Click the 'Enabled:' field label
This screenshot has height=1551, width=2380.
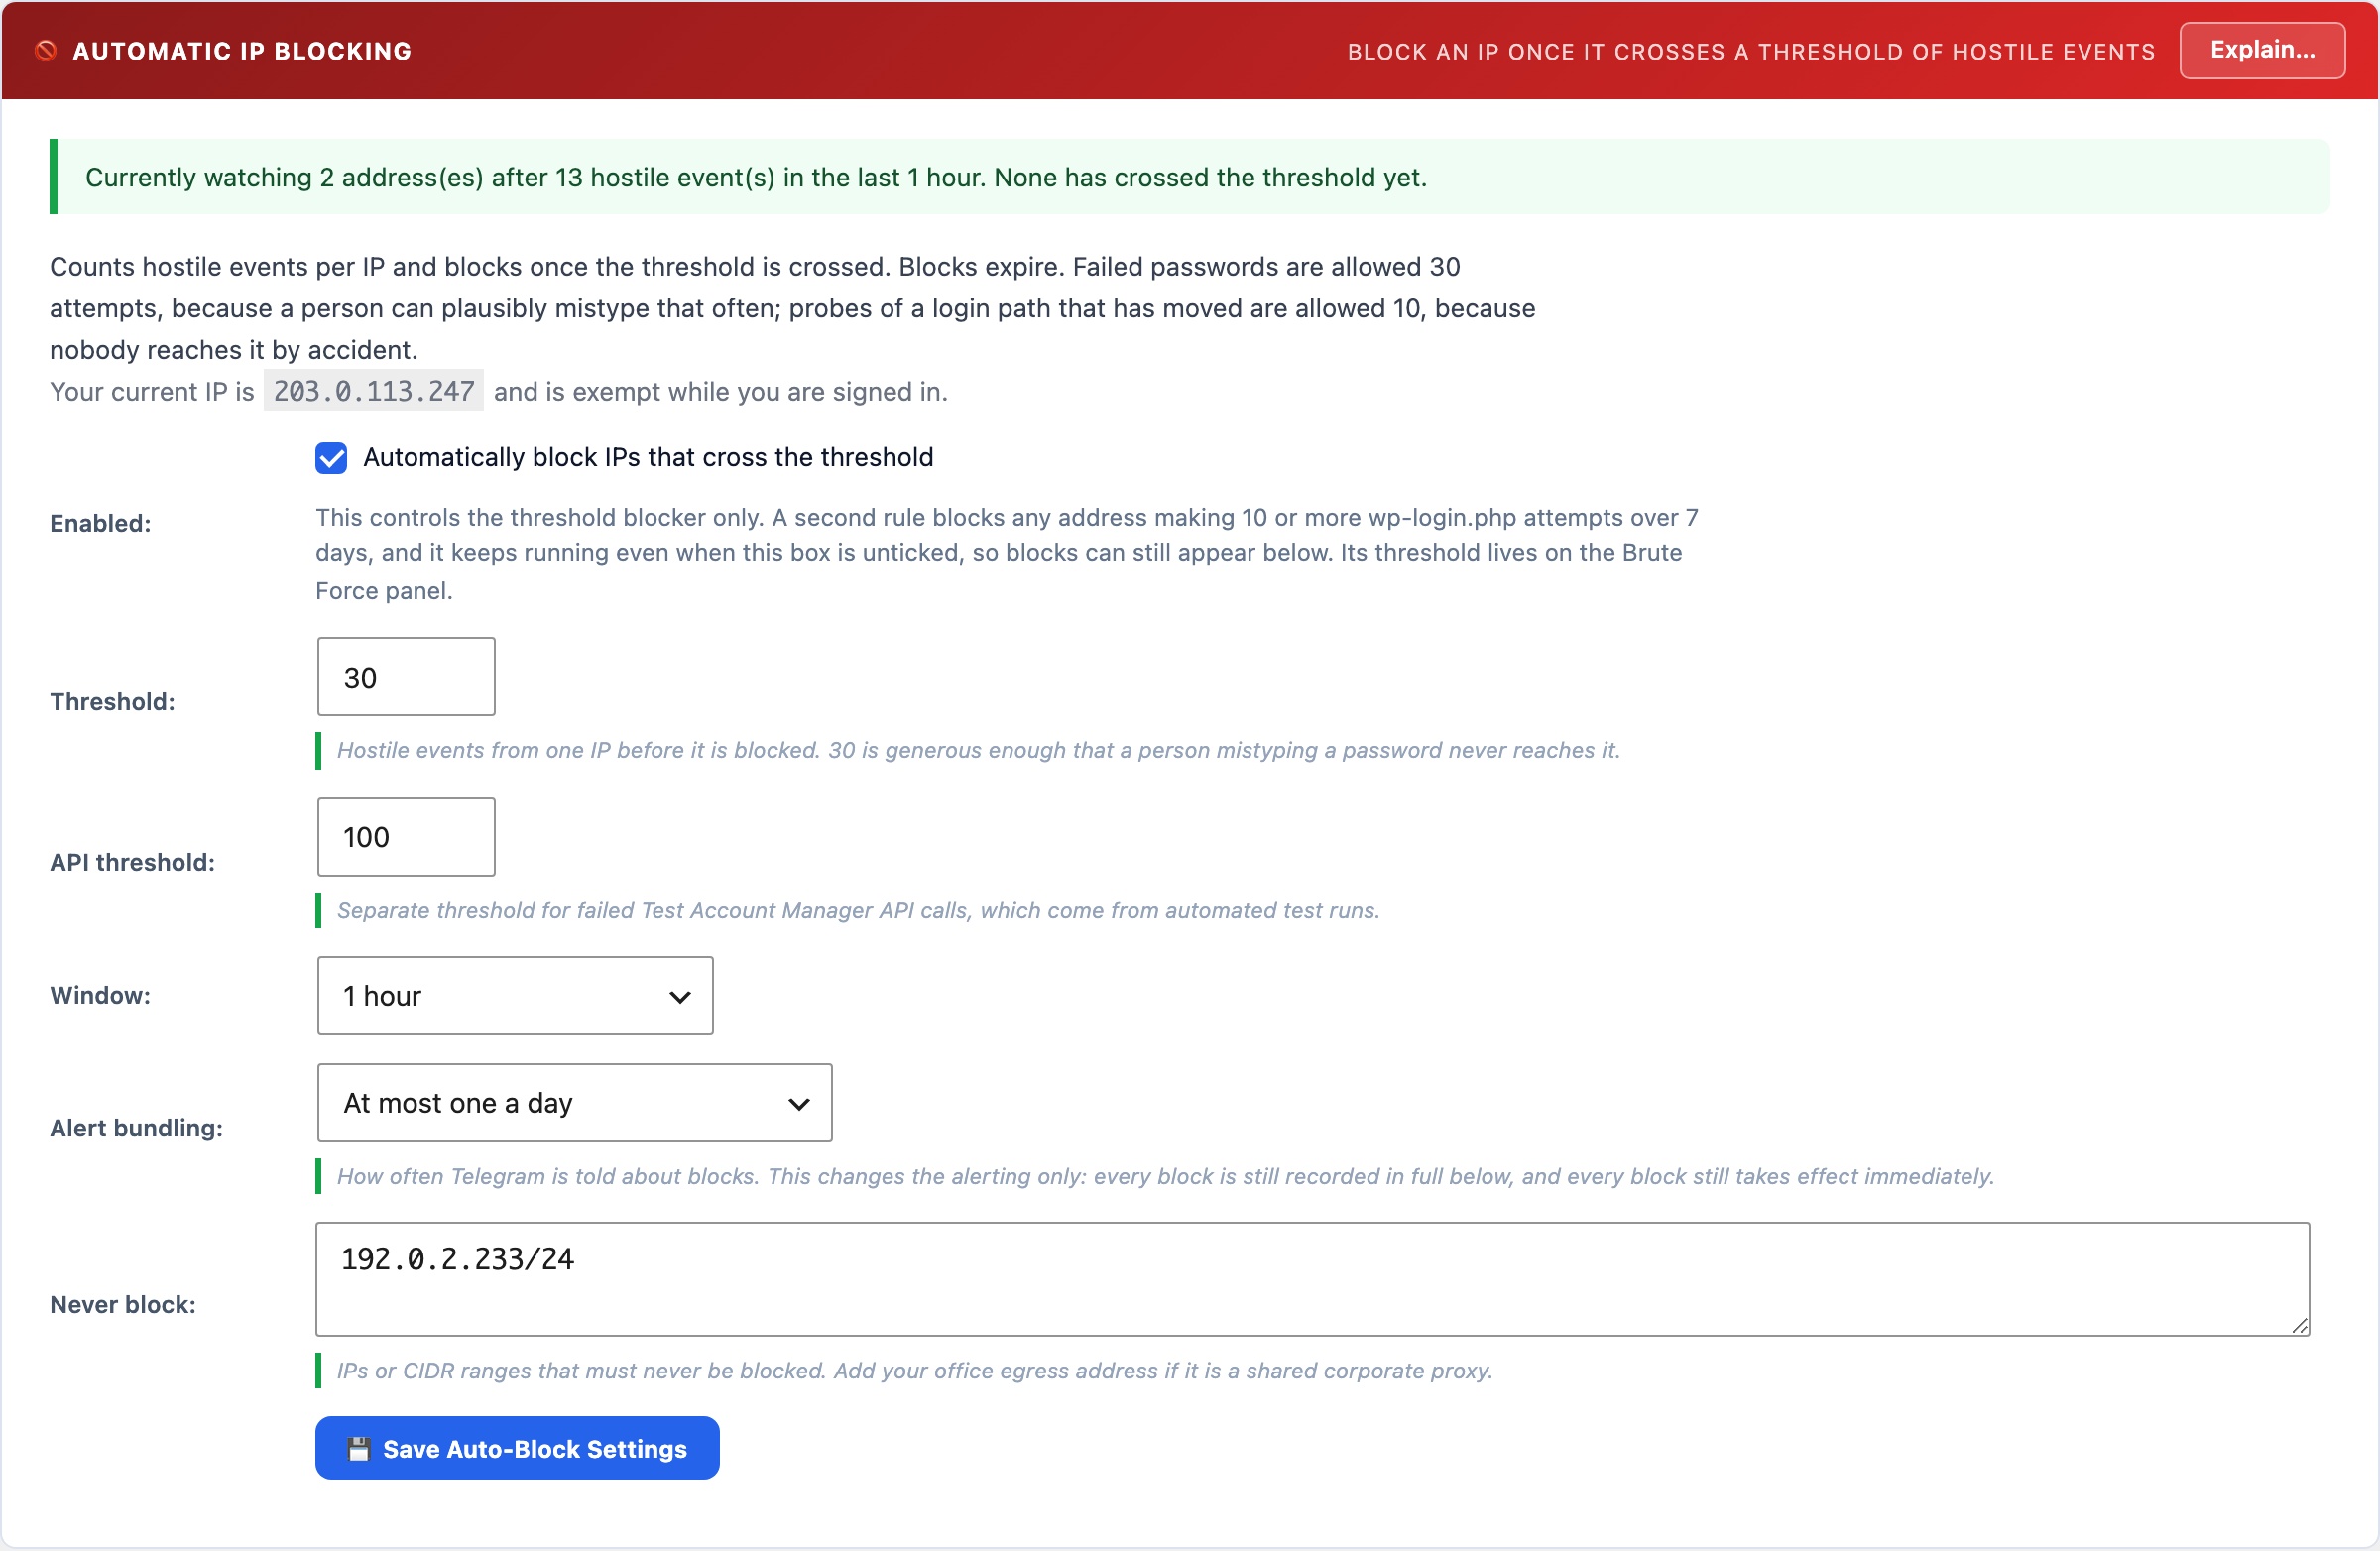point(100,523)
